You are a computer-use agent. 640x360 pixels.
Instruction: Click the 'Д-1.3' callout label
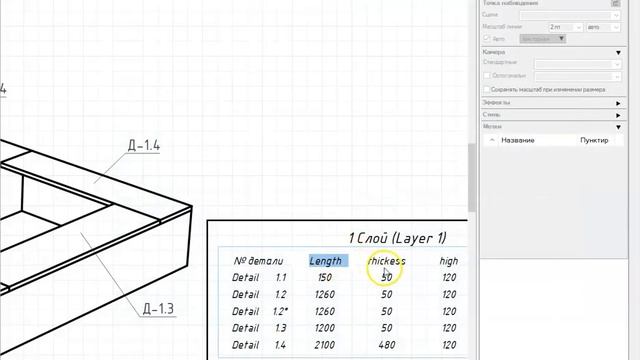click(158, 309)
